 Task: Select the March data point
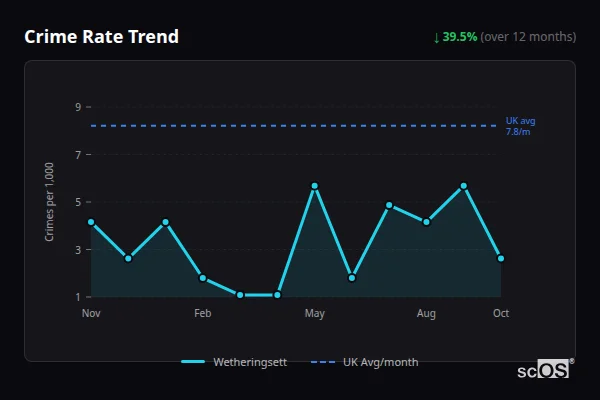pyautogui.click(x=240, y=295)
